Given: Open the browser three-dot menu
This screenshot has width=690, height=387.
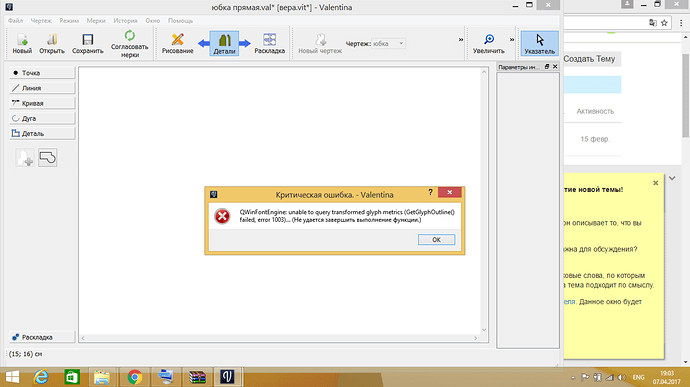Looking at the screenshot, I should 681,23.
